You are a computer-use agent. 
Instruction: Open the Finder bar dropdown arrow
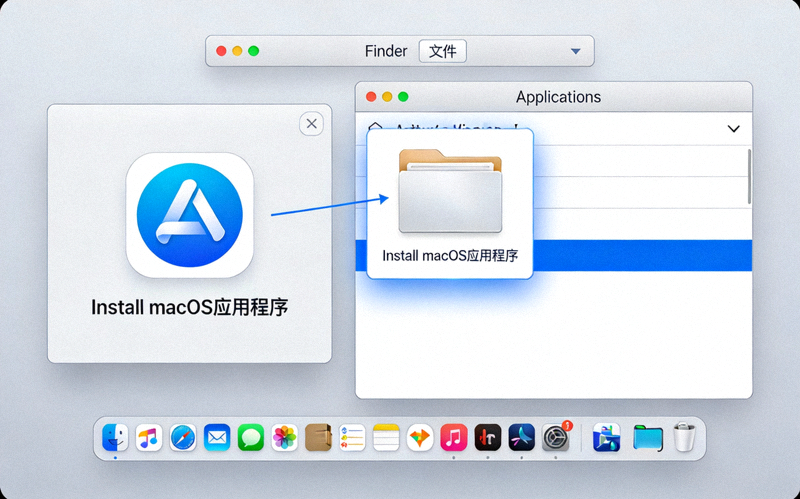click(576, 51)
